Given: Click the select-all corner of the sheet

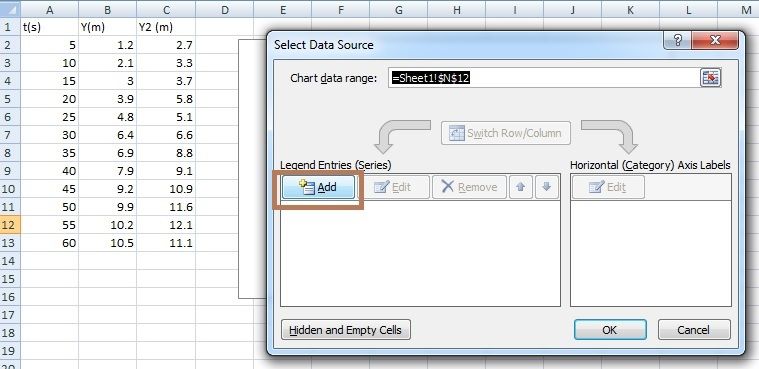Looking at the screenshot, I should (10, 9).
